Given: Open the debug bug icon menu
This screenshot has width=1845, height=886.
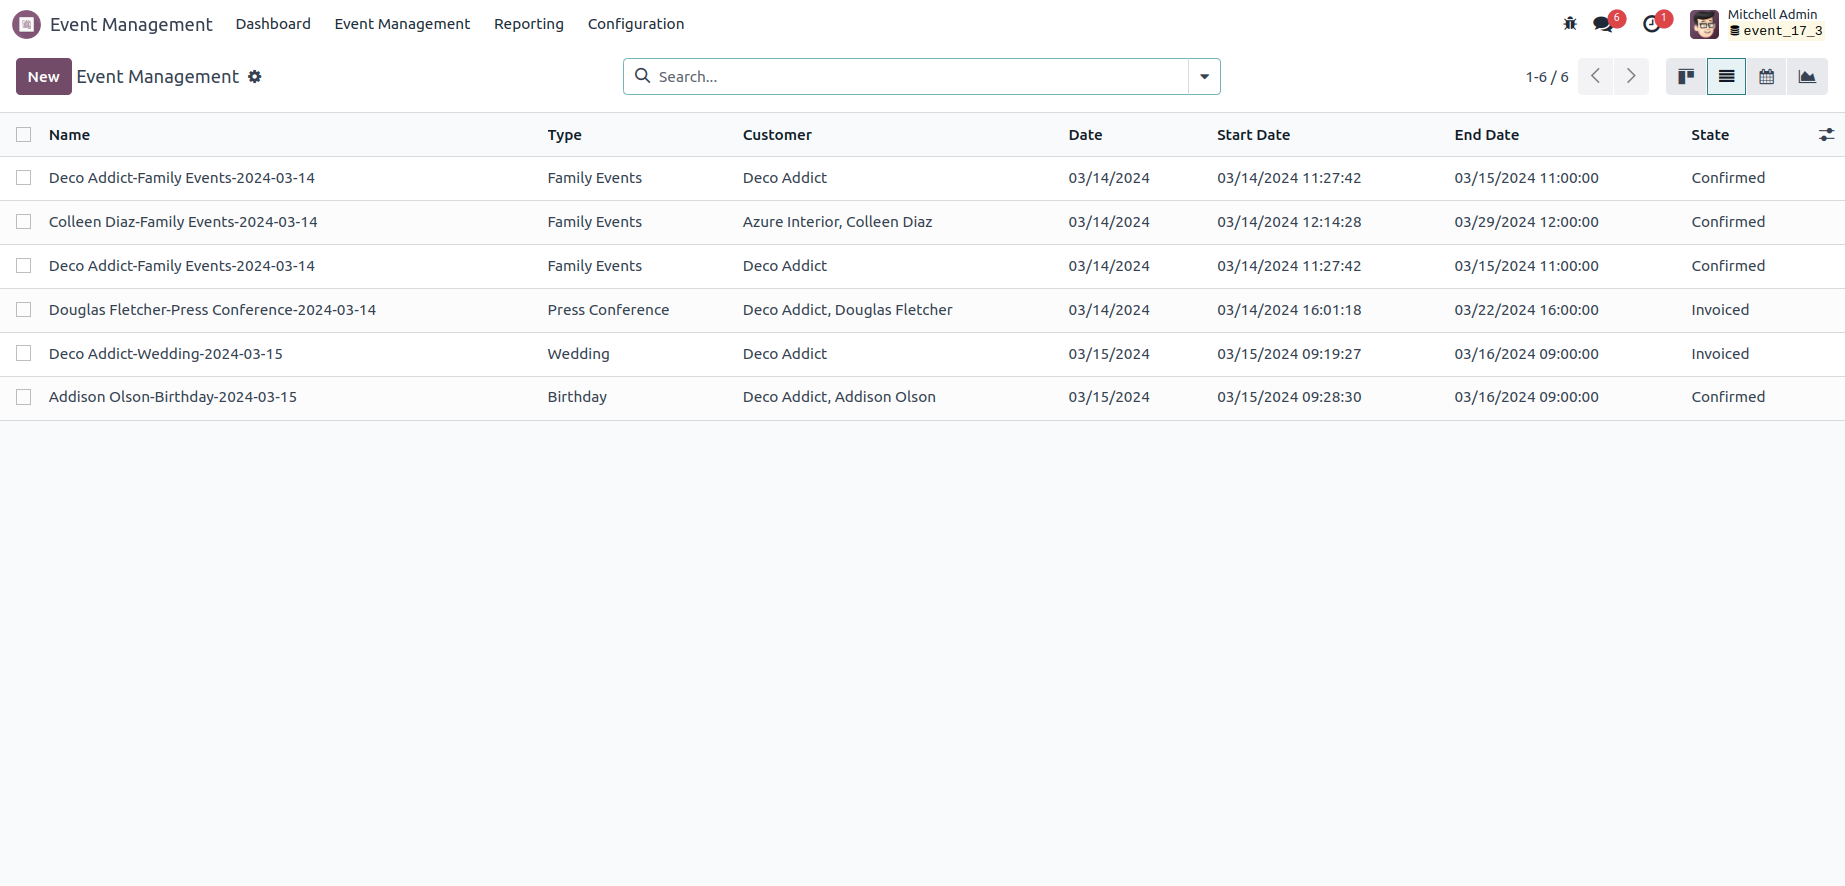Looking at the screenshot, I should point(1570,24).
